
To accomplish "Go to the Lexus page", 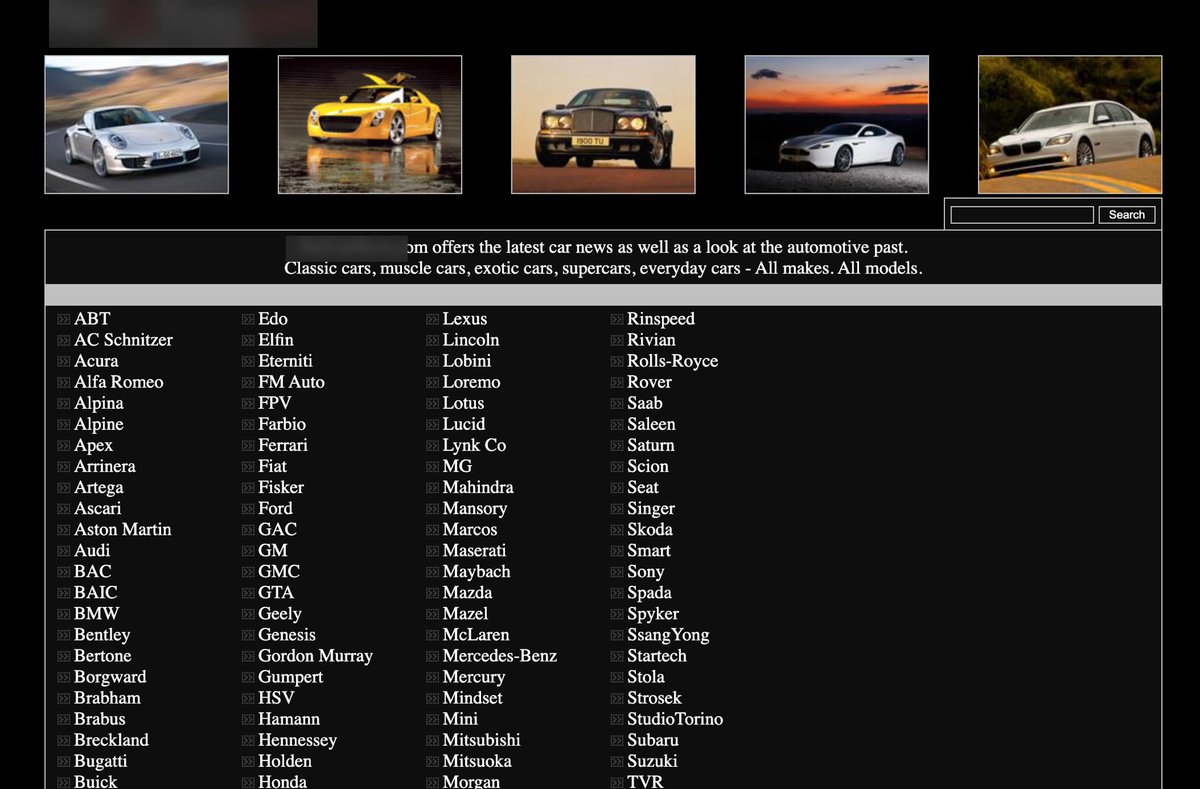I will click(x=465, y=319).
